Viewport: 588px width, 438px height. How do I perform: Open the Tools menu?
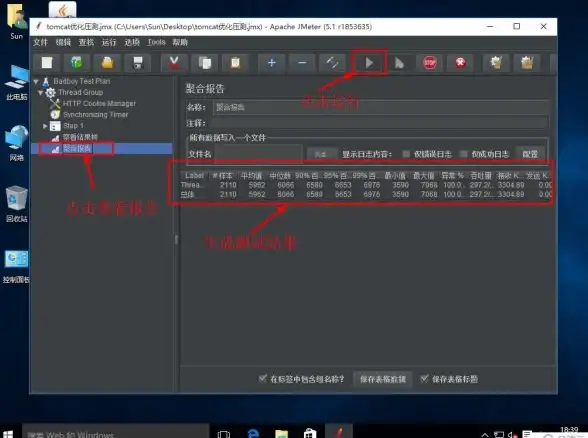click(x=156, y=42)
